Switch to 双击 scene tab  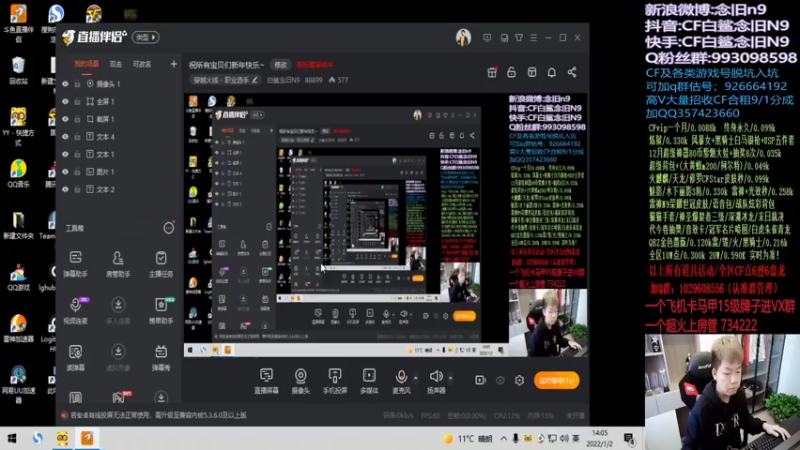[x=116, y=64]
